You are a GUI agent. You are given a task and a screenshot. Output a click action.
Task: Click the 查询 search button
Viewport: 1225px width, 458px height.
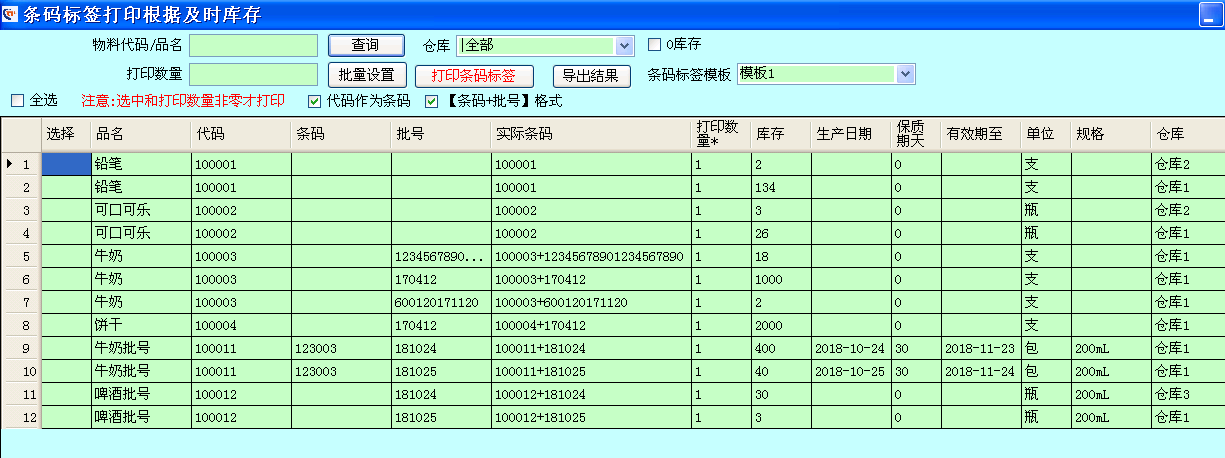point(365,45)
